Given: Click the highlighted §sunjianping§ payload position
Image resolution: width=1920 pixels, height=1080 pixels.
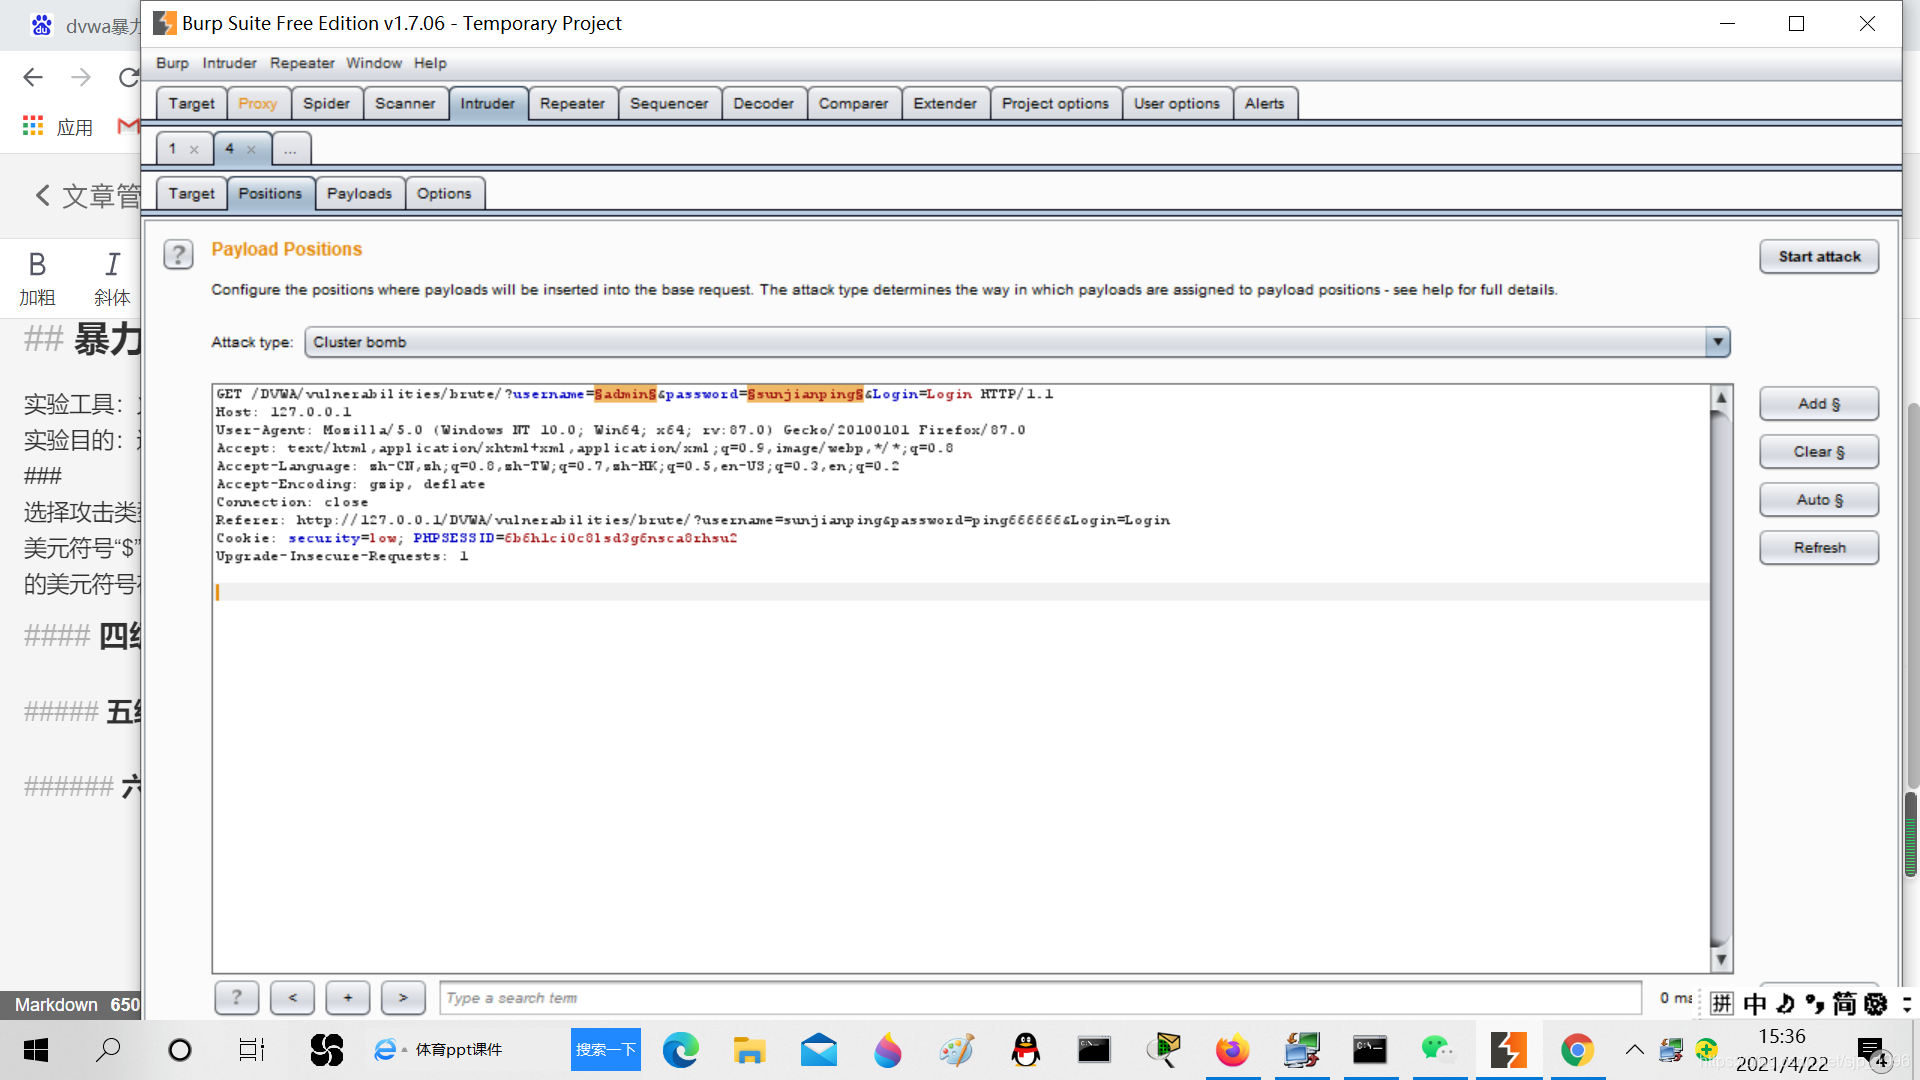Looking at the screenshot, I should tap(805, 394).
